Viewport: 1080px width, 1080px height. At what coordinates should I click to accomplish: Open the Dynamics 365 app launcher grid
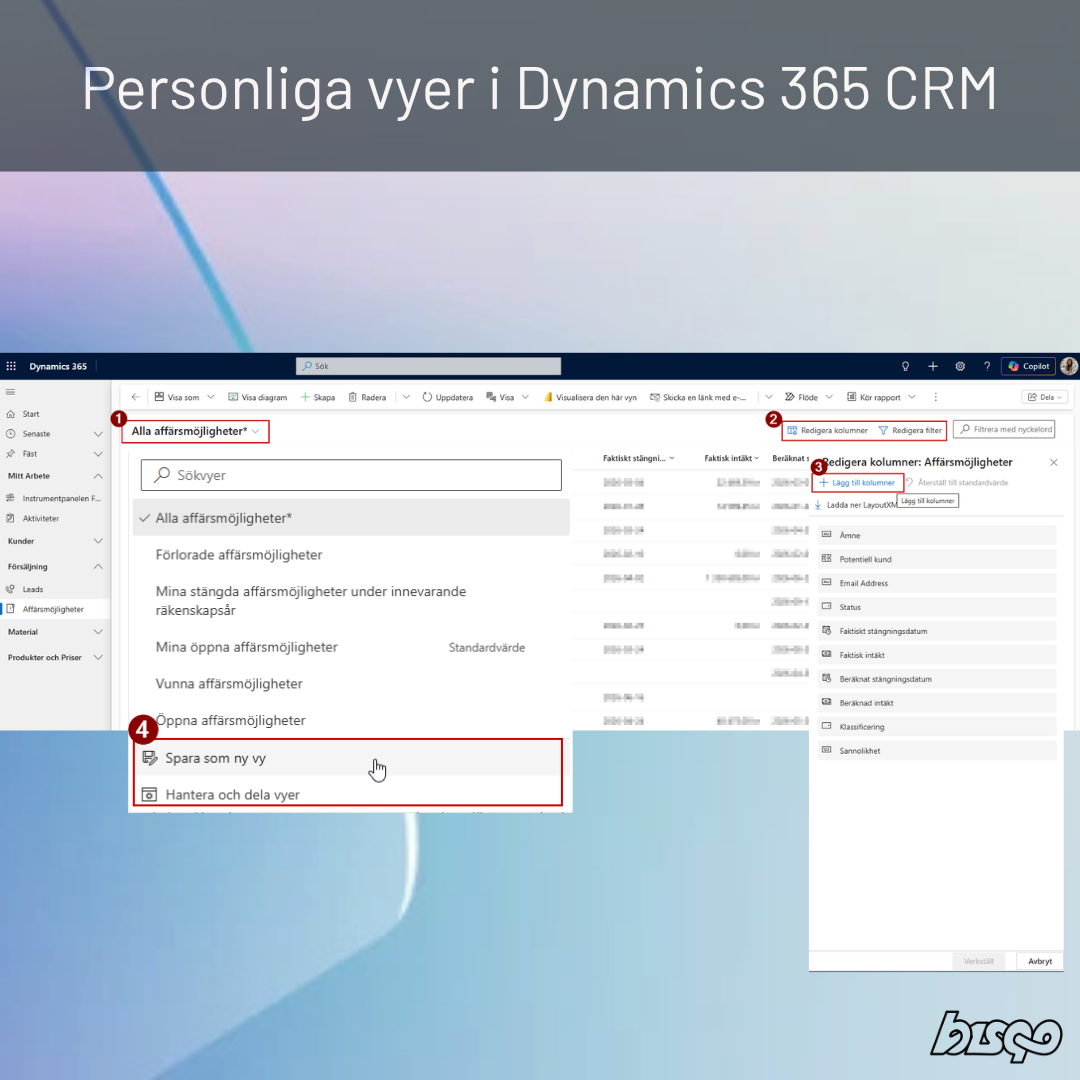pos(11,366)
